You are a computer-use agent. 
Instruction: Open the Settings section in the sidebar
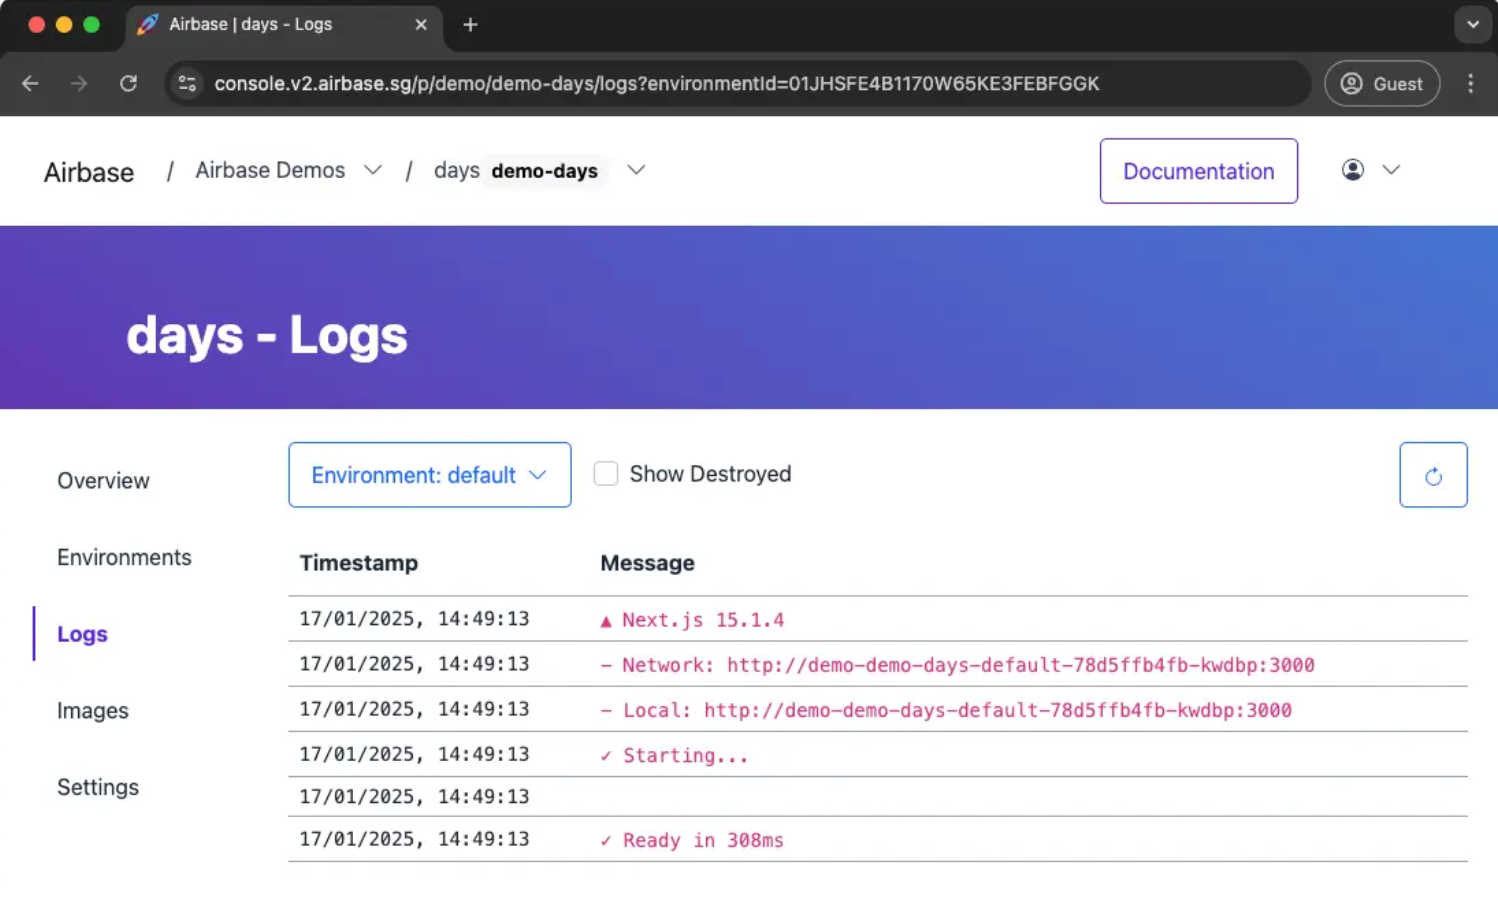click(x=97, y=787)
